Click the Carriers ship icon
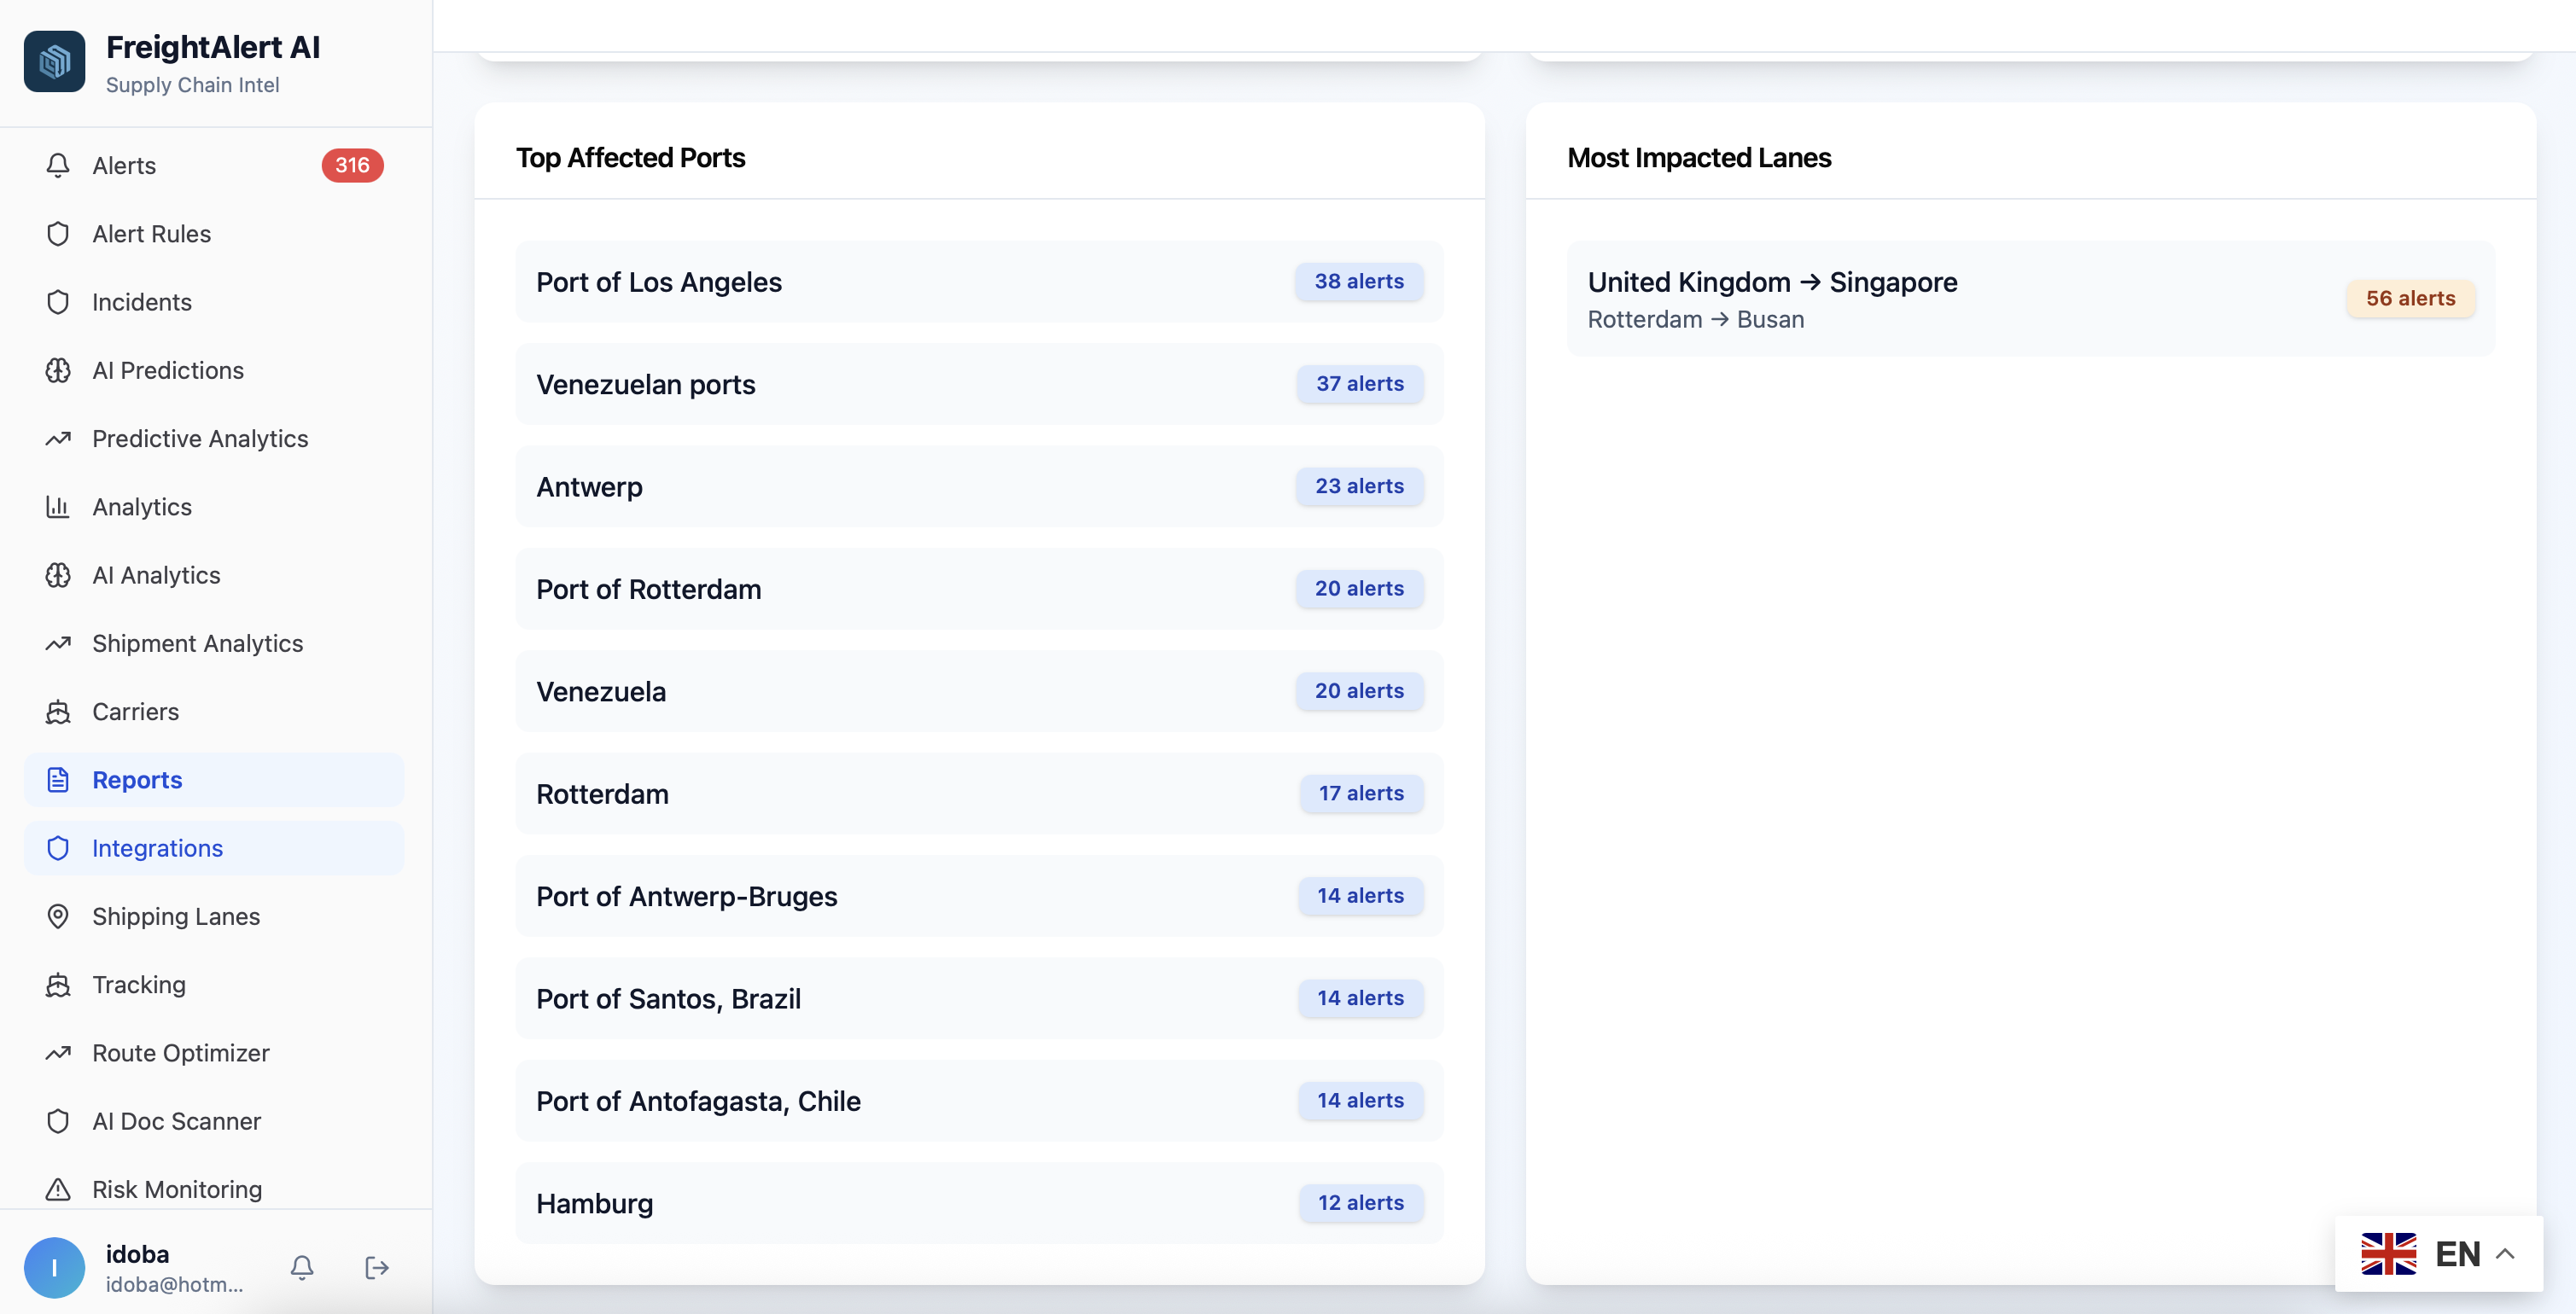 pyautogui.click(x=58, y=712)
